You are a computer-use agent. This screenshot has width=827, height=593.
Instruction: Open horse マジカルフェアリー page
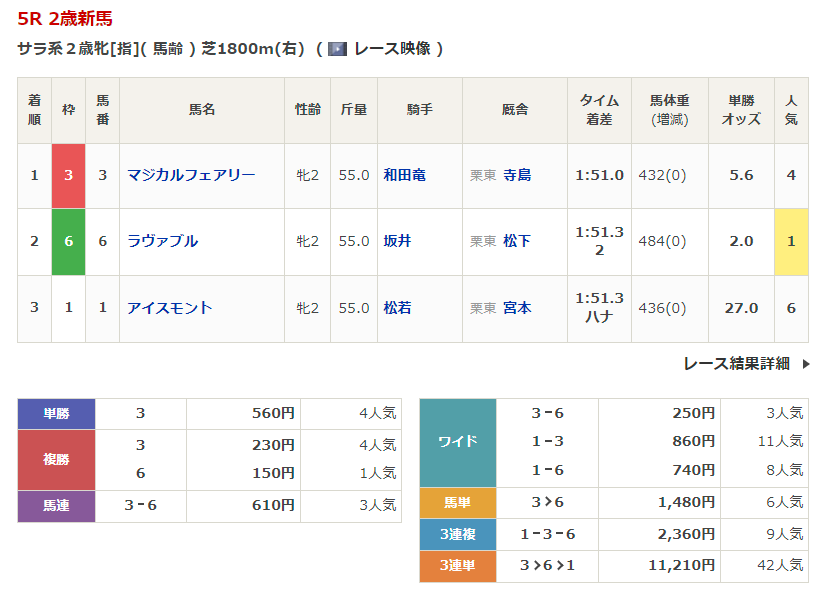click(x=191, y=175)
